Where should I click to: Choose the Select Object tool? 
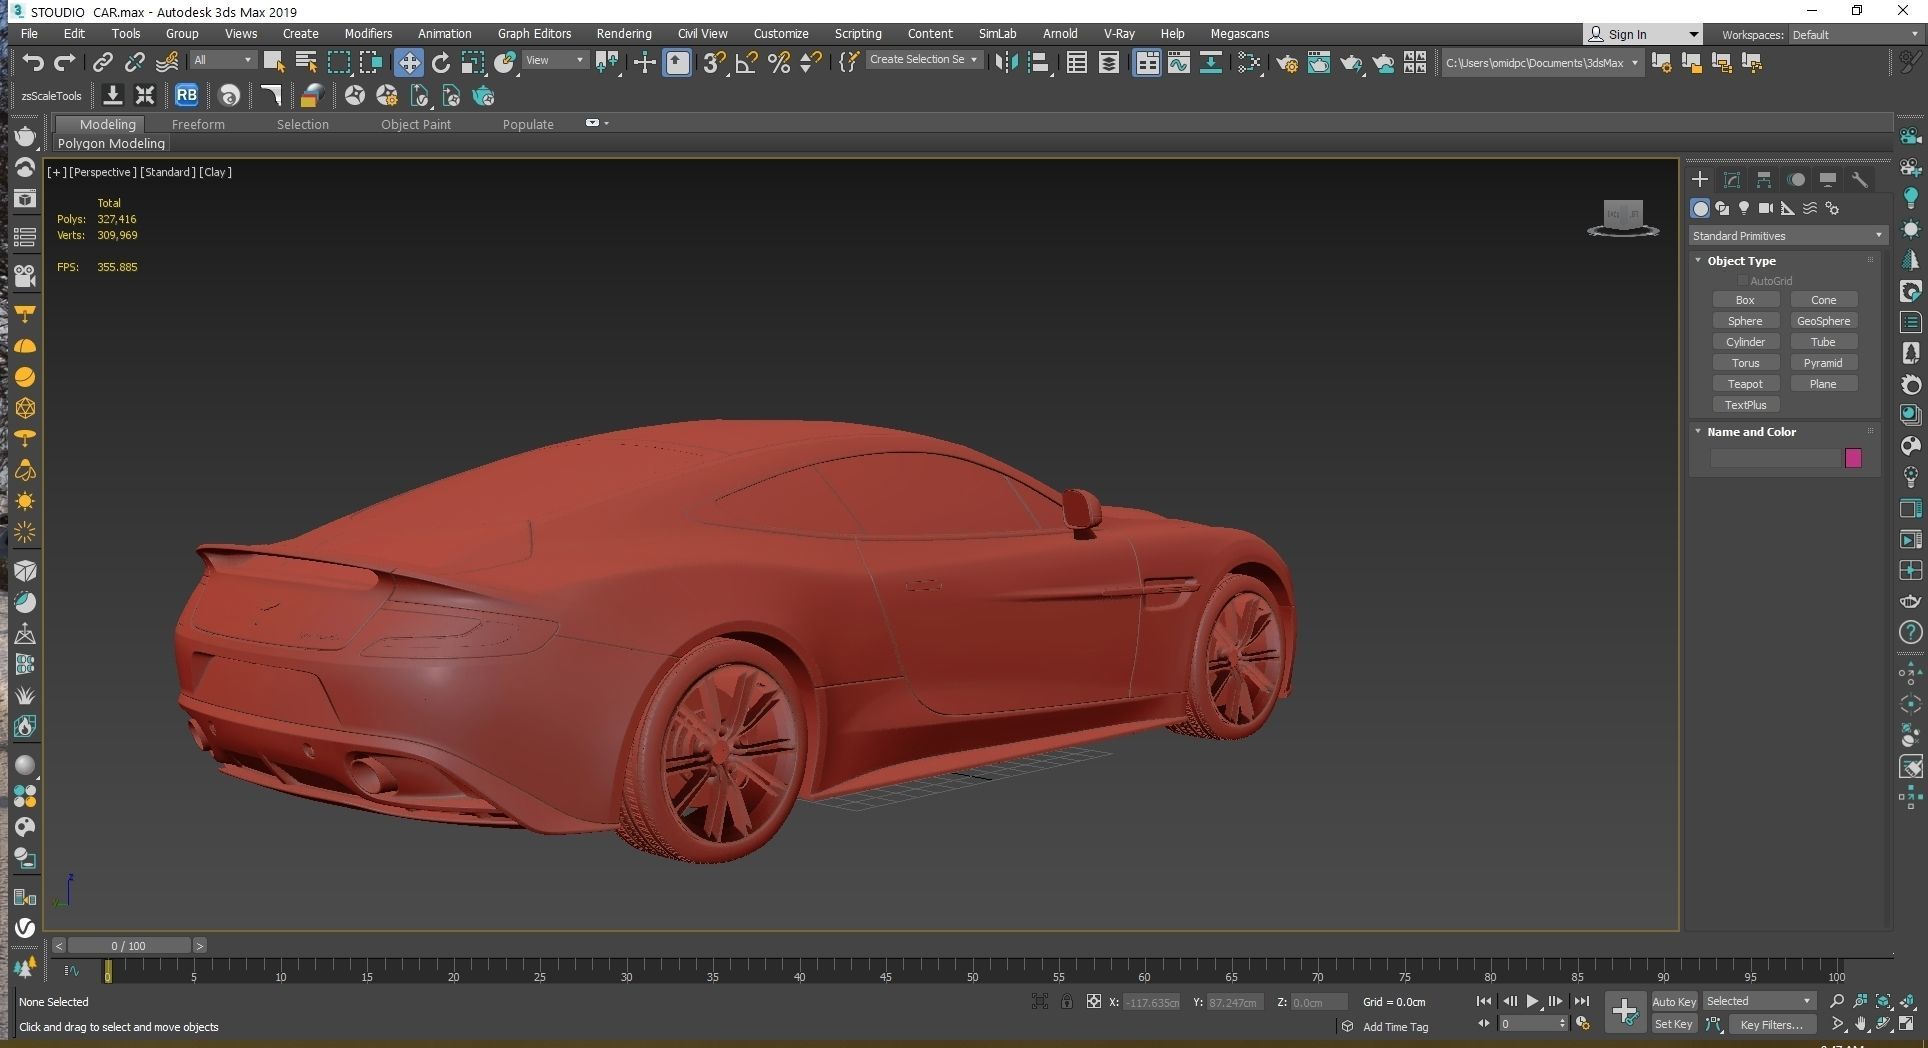pos(273,62)
